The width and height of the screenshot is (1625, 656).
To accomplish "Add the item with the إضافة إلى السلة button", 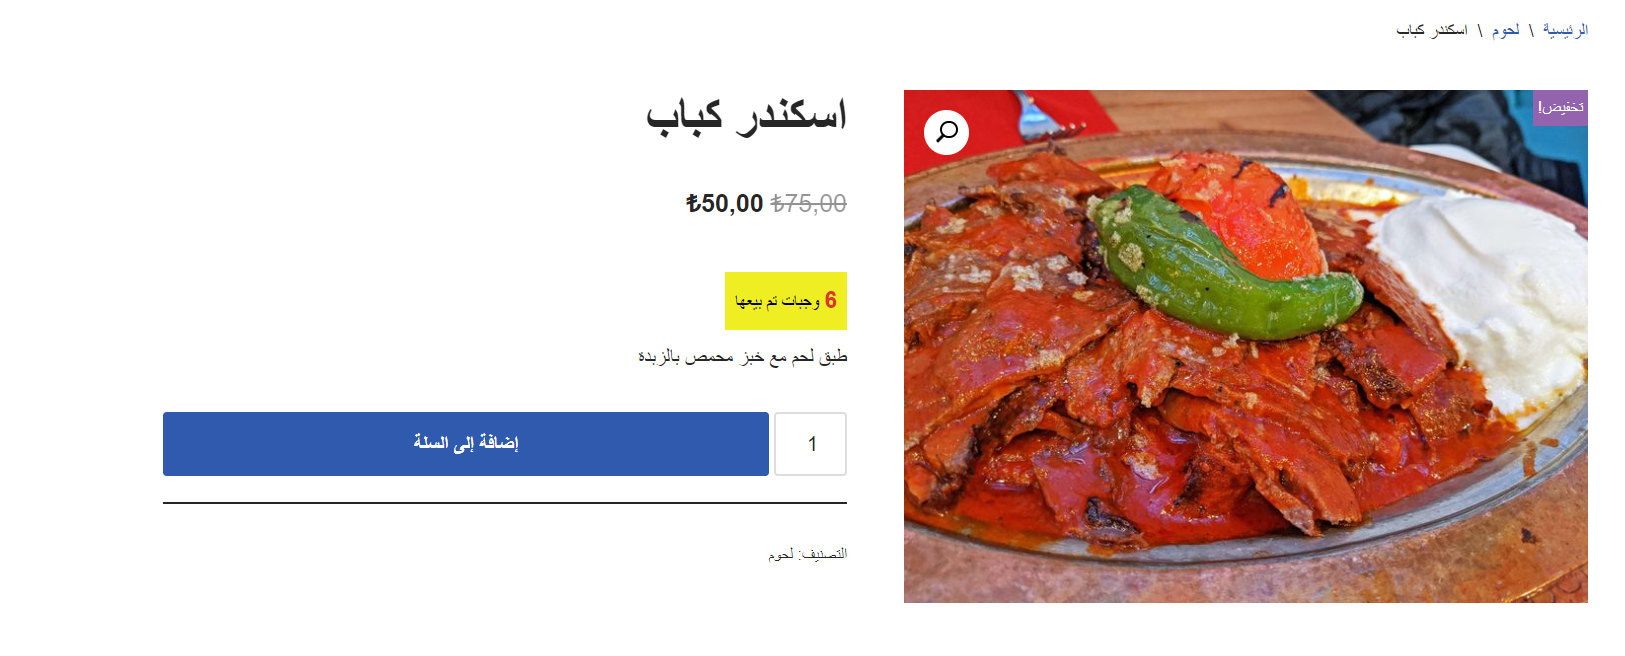I will 466,444.
